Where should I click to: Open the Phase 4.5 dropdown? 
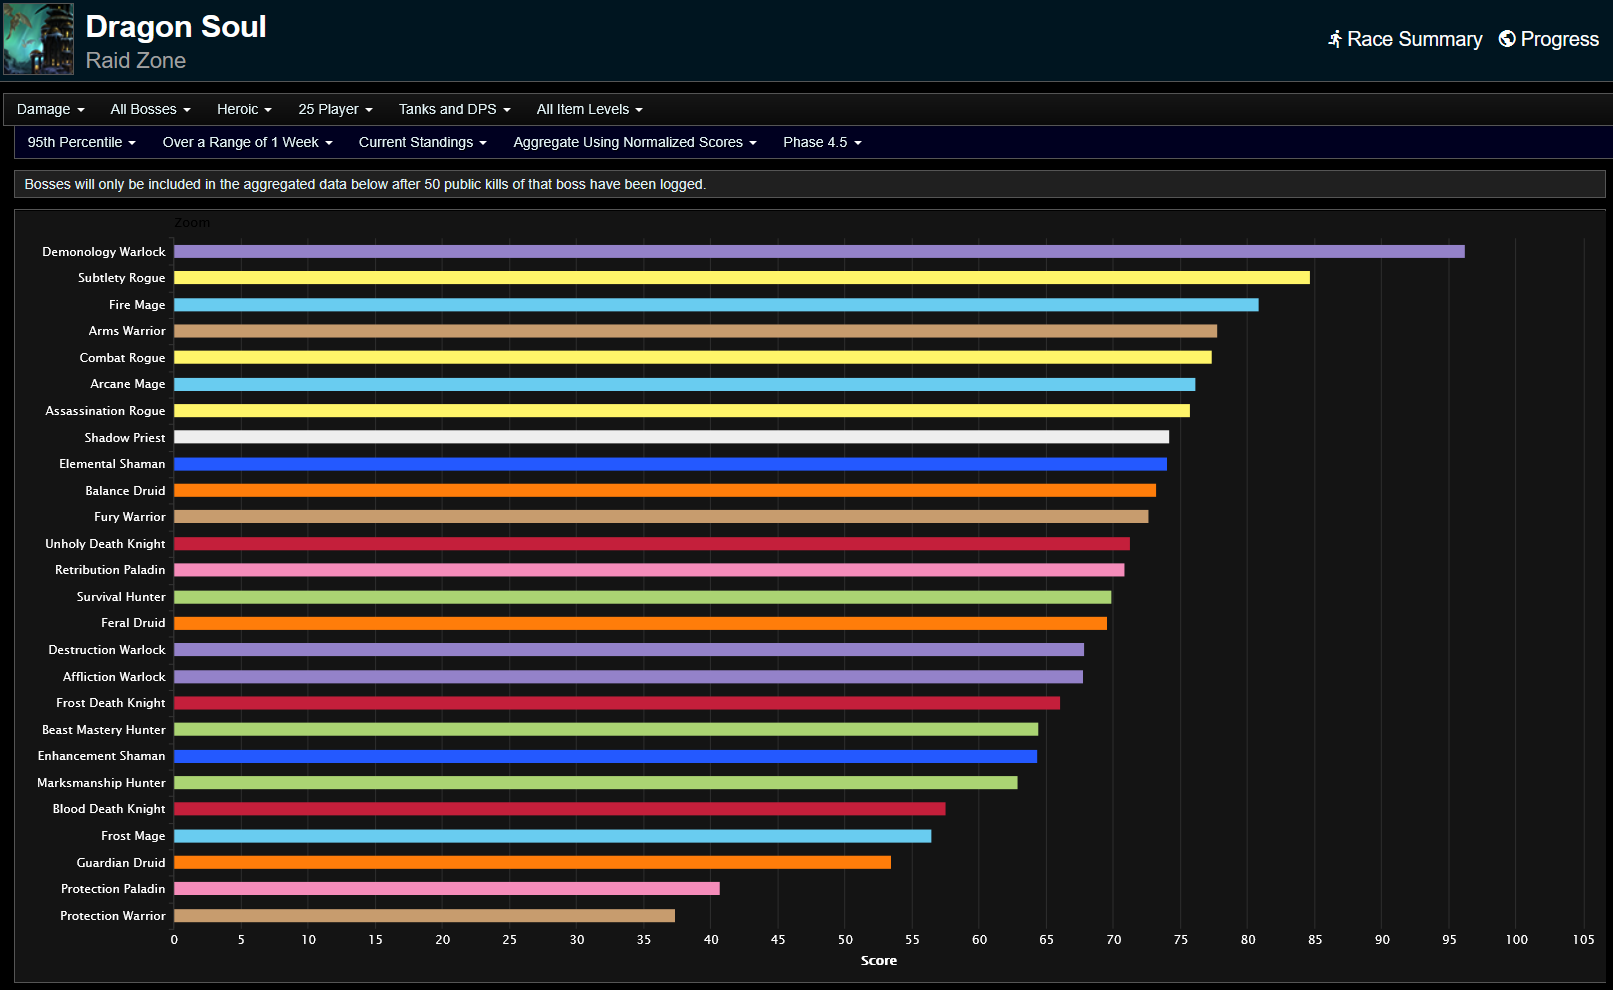click(x=822, y=142)
